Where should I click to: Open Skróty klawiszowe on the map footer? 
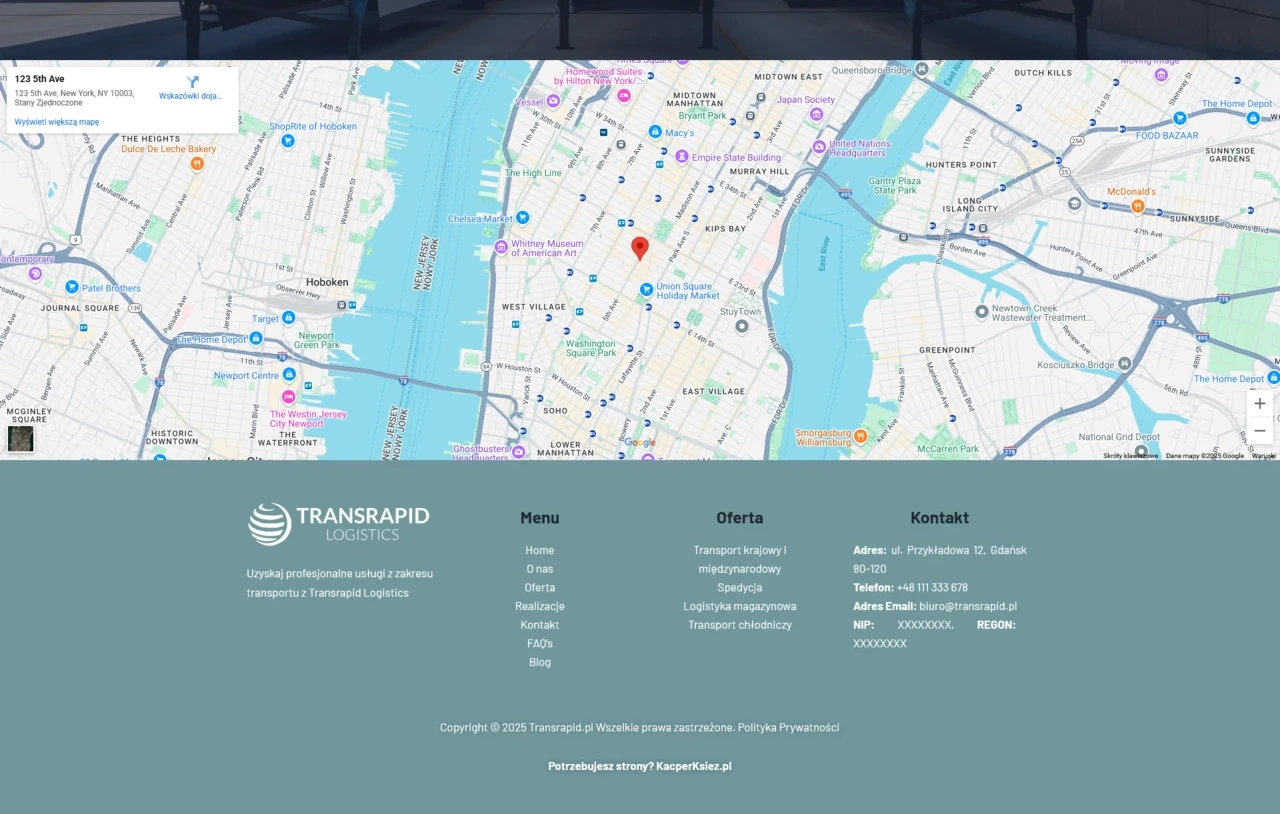click(1130, 456)
